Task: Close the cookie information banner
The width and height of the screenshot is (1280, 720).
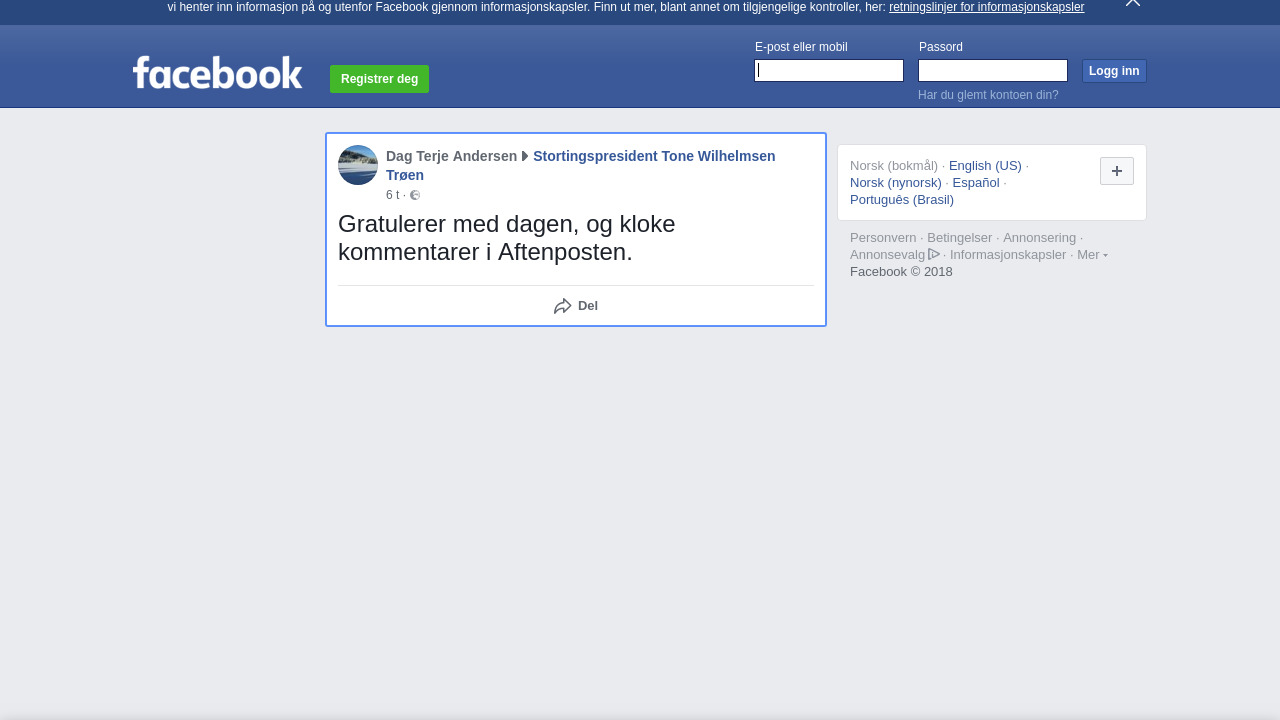Action: point(1133,3)
